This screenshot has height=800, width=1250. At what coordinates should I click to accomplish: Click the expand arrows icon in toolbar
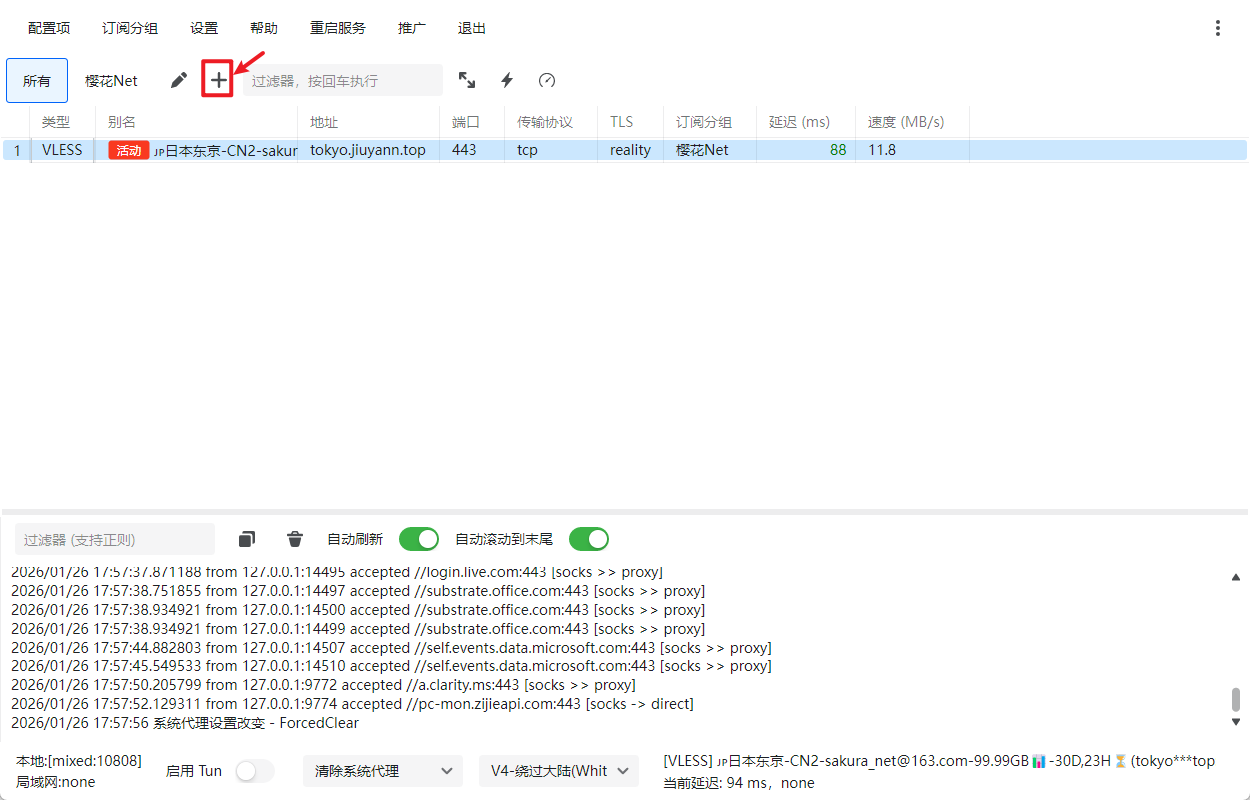pyautogui.click(x=467, y=80)
